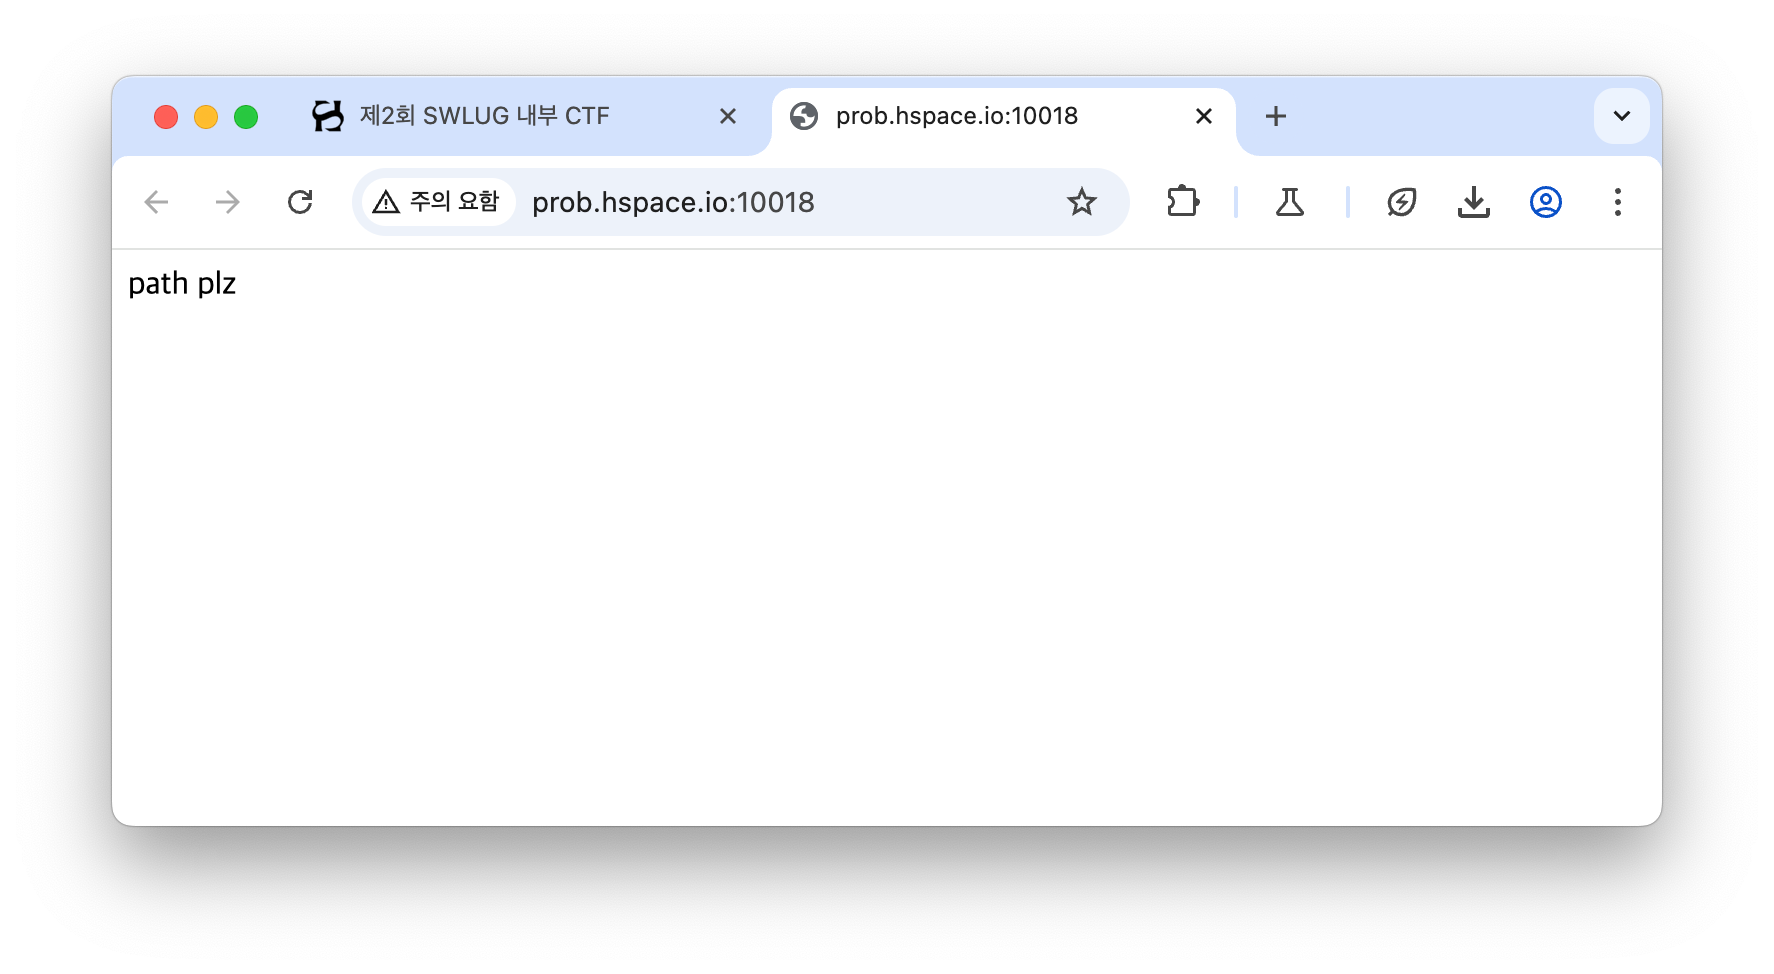Show the 주의 요함 security warning info
Image resolution: width=1774 pixels, height=974 pixels.
click(x=438, y=202)
